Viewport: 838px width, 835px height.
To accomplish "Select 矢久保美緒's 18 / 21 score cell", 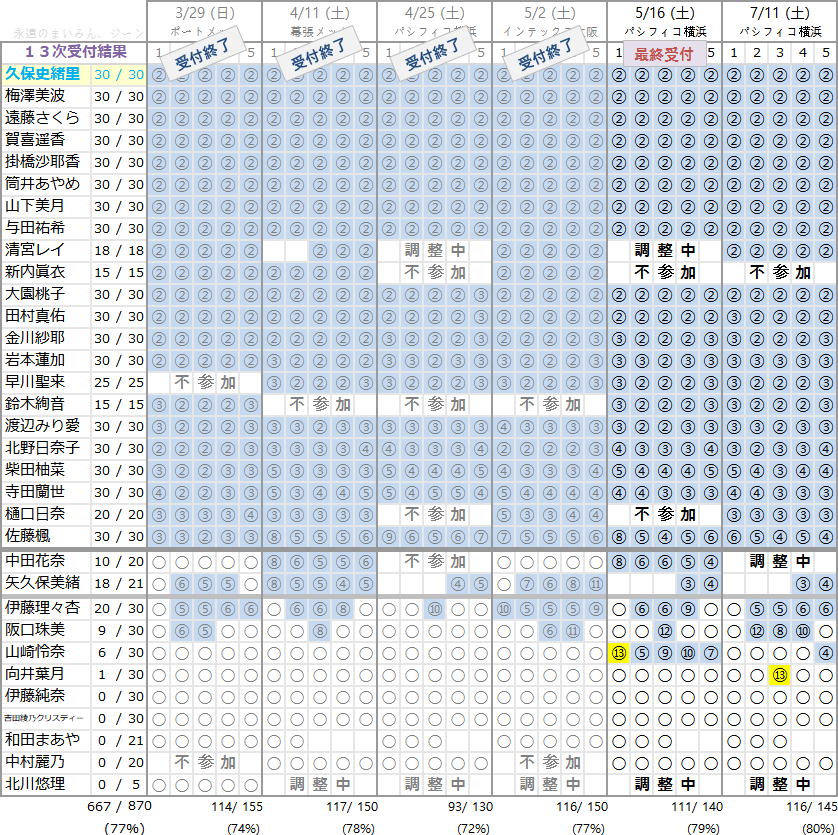I will 119,582.
